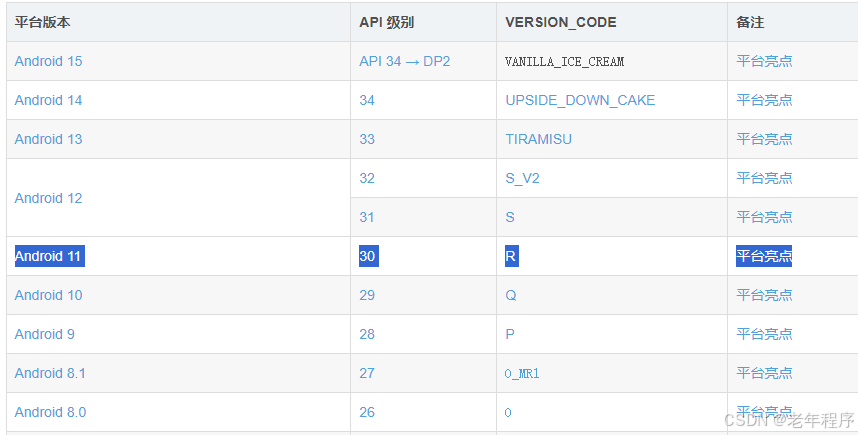The width and height of the screenshot is (858, 435).
Task: Click the 备注 column header
Action: tap(750, 22)
